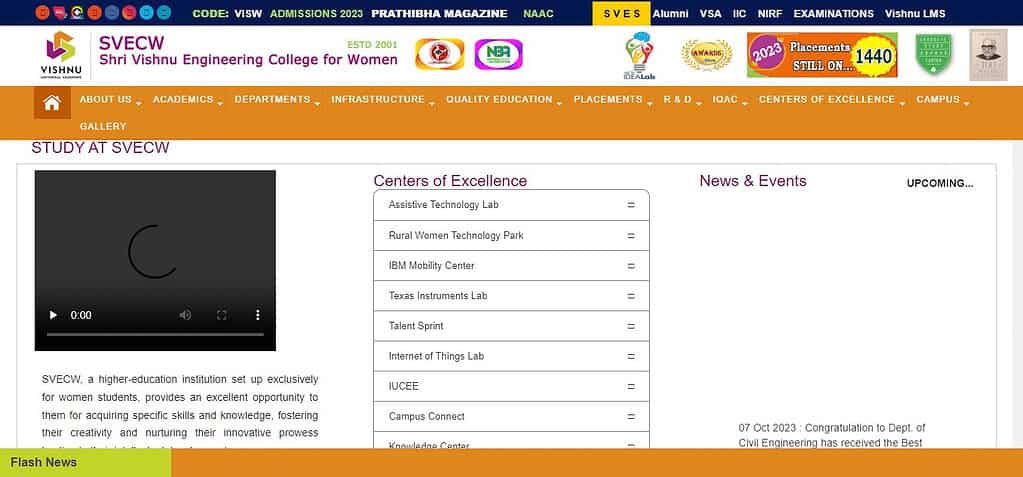1023x477 pixels.
Task: Open the video's three-dot options menu
Action: tap(258, 315)
